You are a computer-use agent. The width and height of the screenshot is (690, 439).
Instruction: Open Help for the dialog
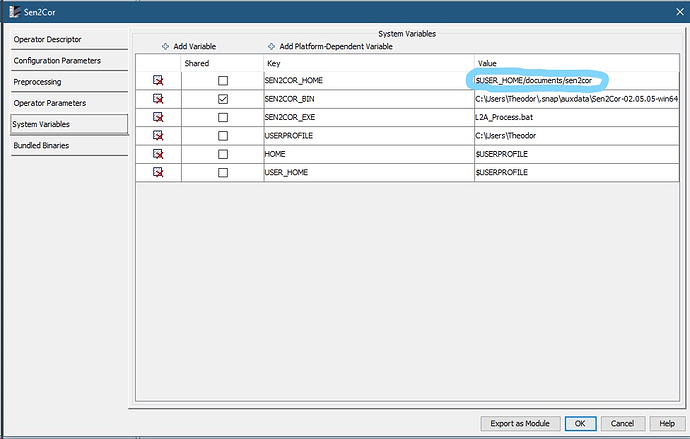(667, 424)
